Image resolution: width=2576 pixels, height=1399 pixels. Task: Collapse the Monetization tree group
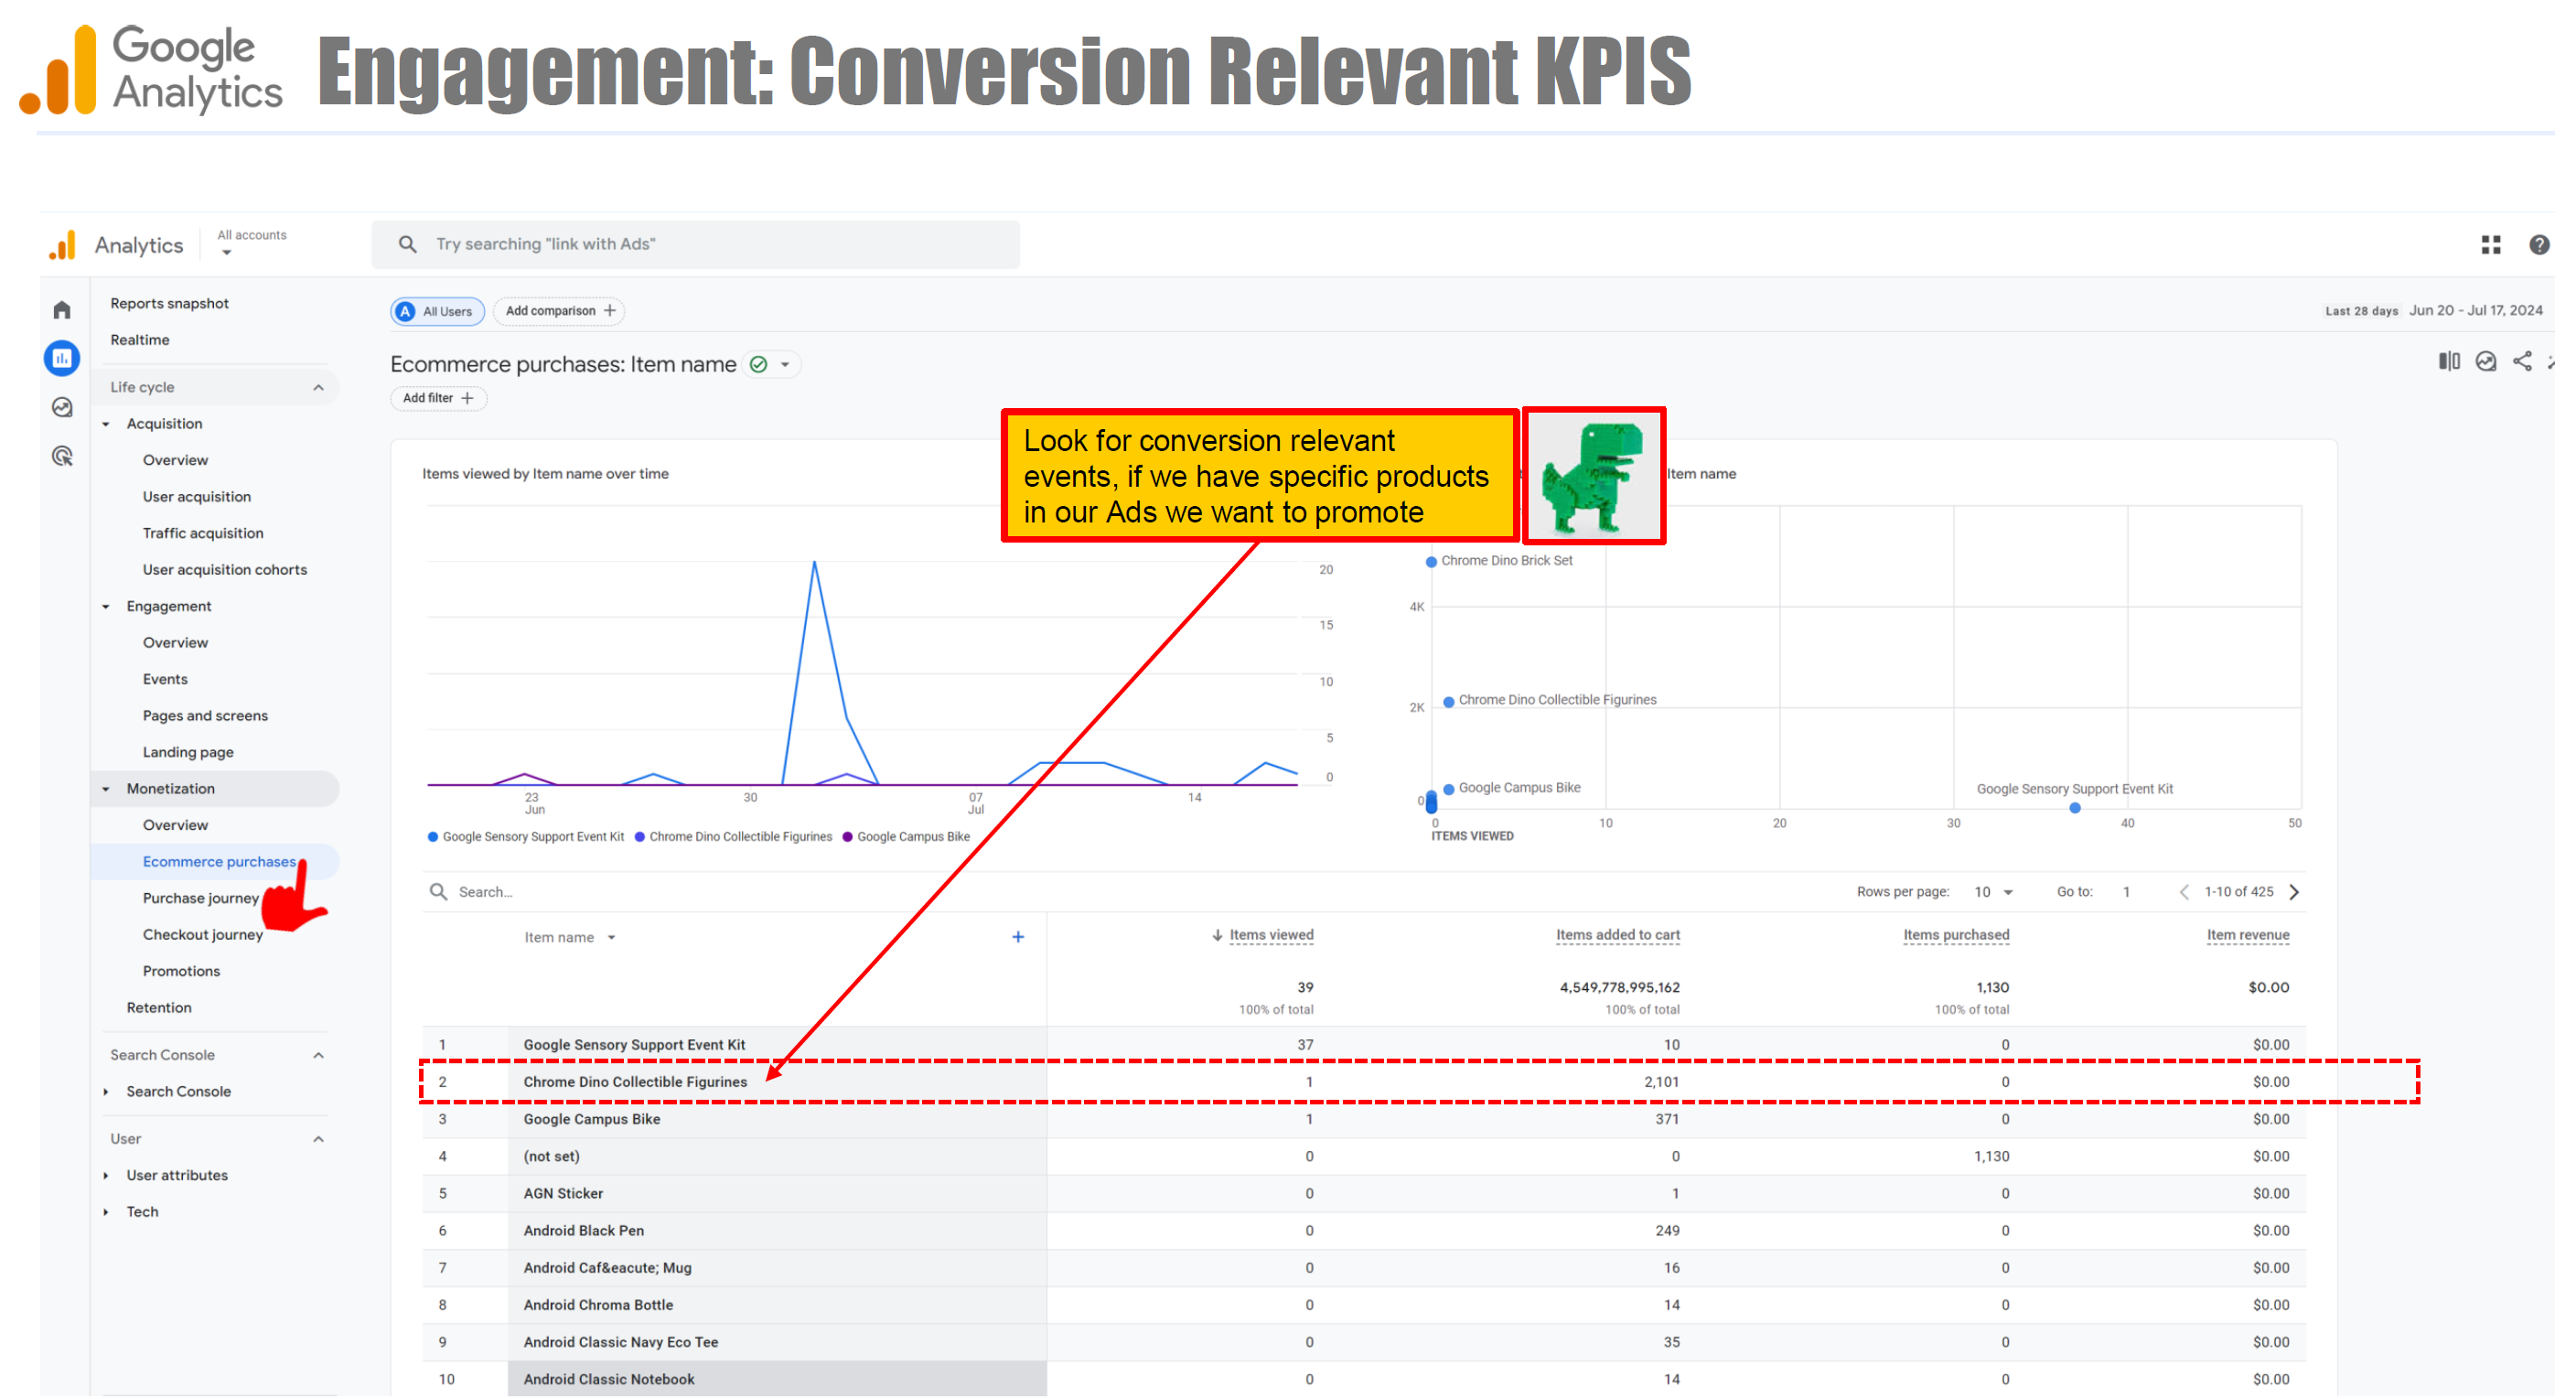(x=106, y=789)
